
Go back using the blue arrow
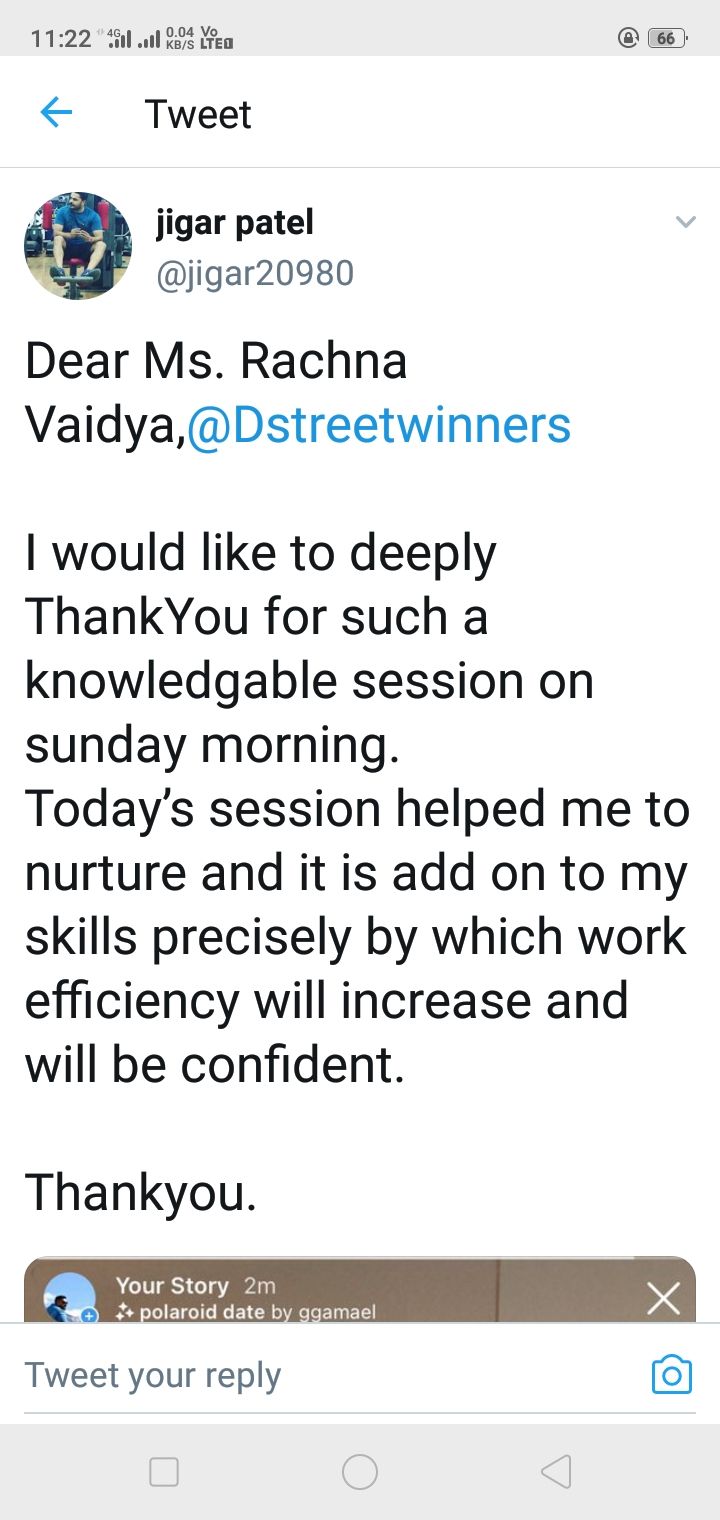pyautogui.click(x=57, y=113)
